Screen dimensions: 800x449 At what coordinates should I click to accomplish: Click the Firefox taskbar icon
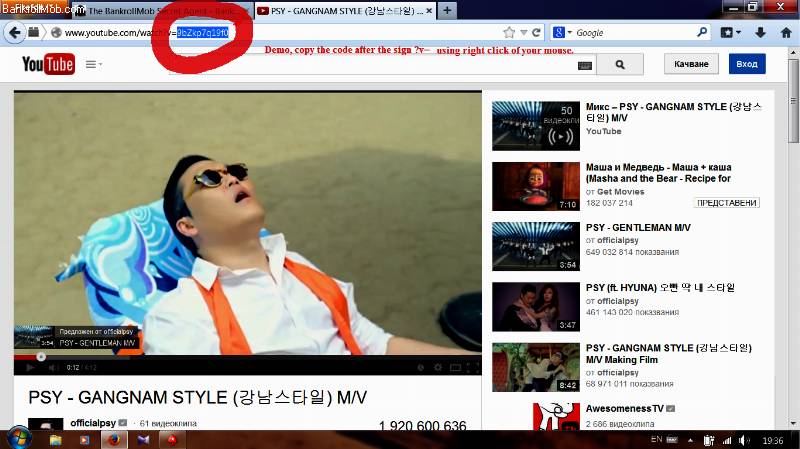point(114,440)
